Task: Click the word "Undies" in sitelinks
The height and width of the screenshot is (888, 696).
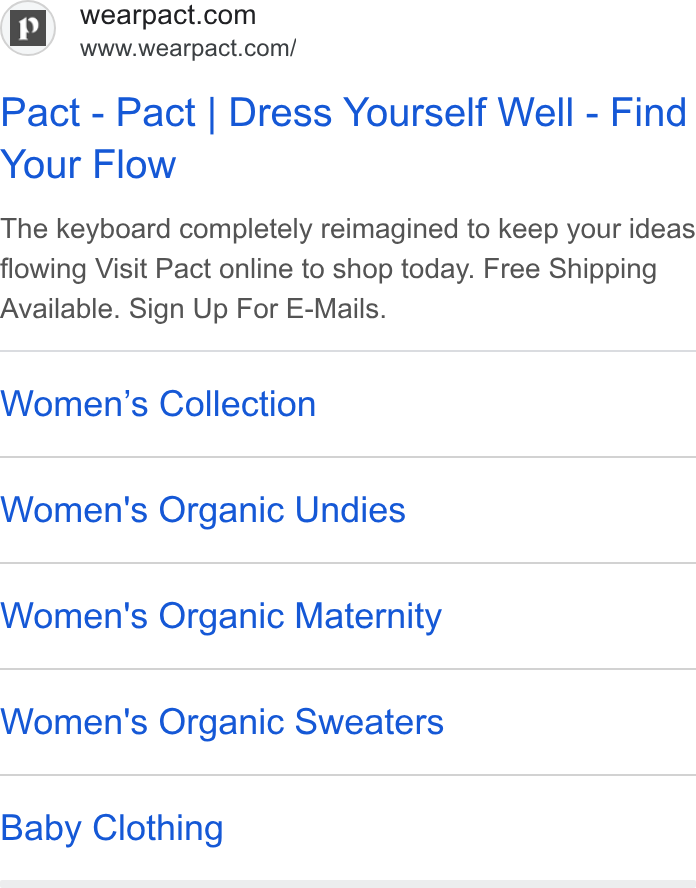Action: [x=351, y=510]
